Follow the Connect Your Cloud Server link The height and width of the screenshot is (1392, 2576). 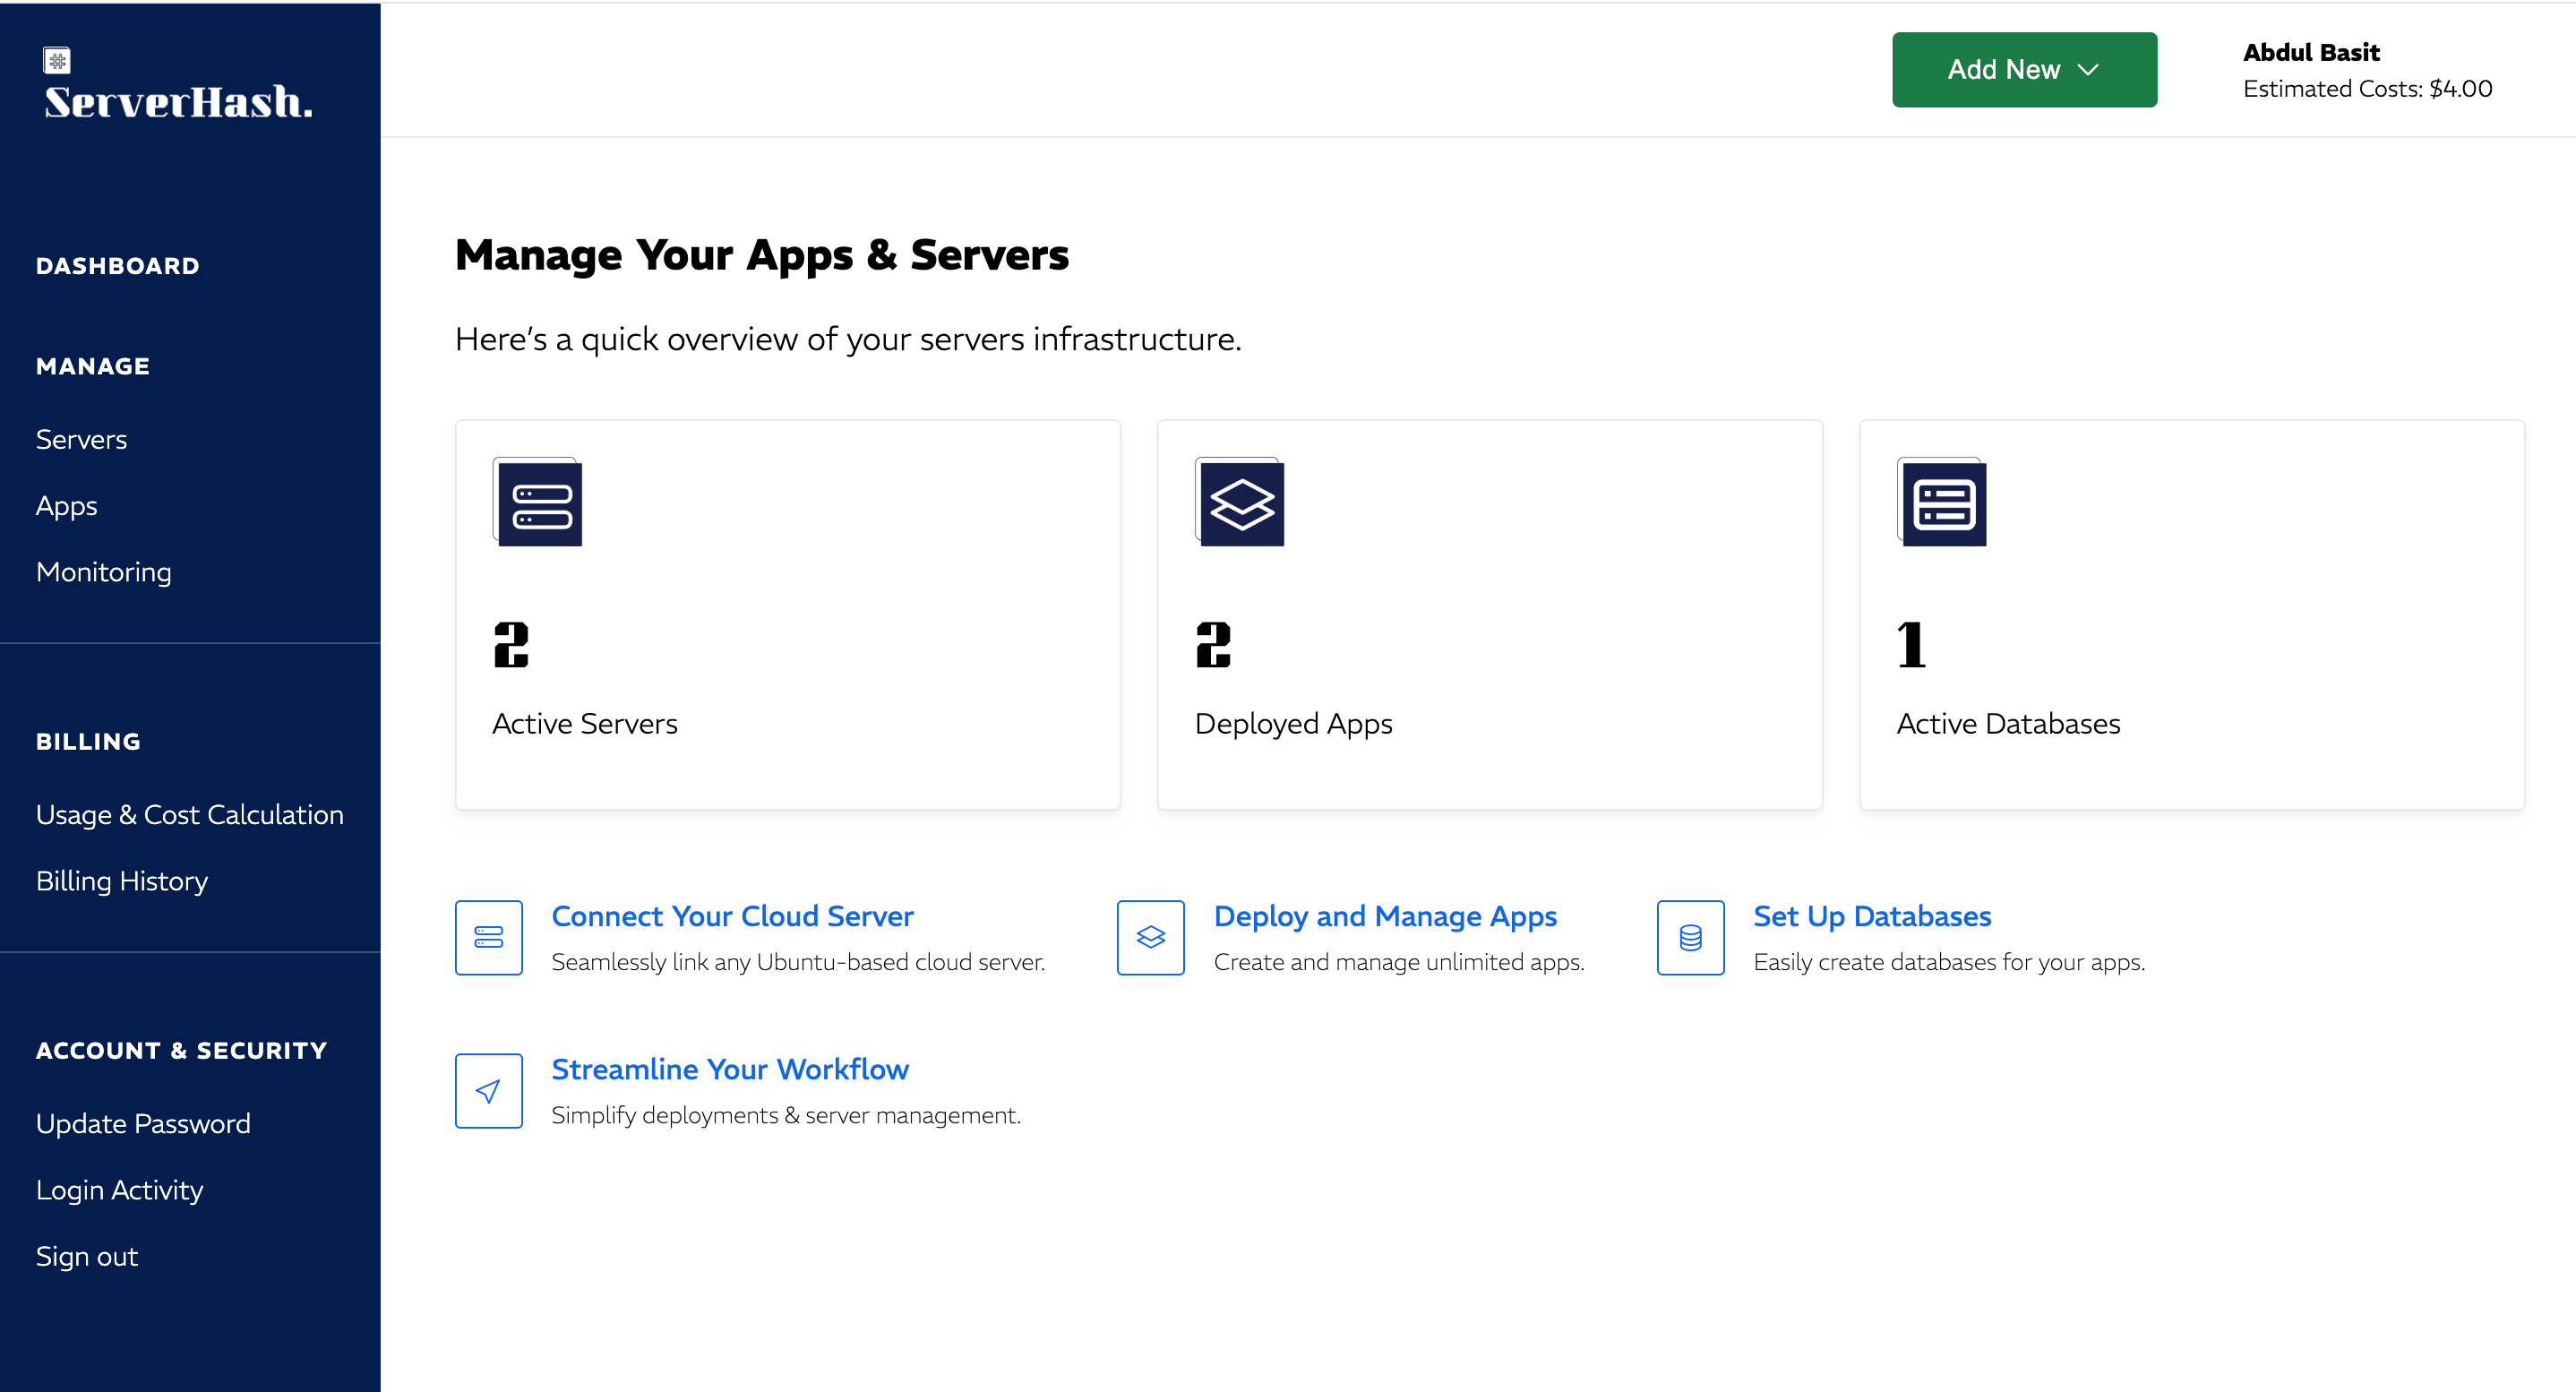(x=733, y=916)
